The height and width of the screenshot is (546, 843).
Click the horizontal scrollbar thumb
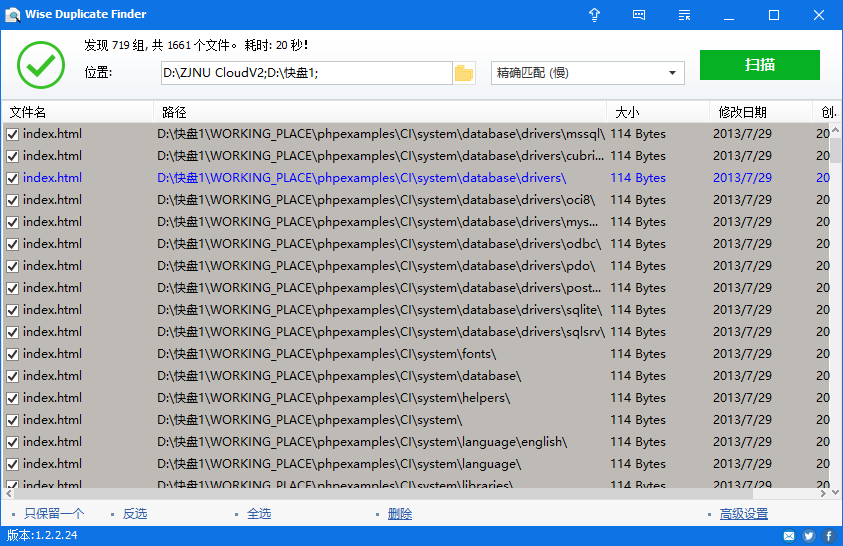pyautogui.click(x=383, y=493)
